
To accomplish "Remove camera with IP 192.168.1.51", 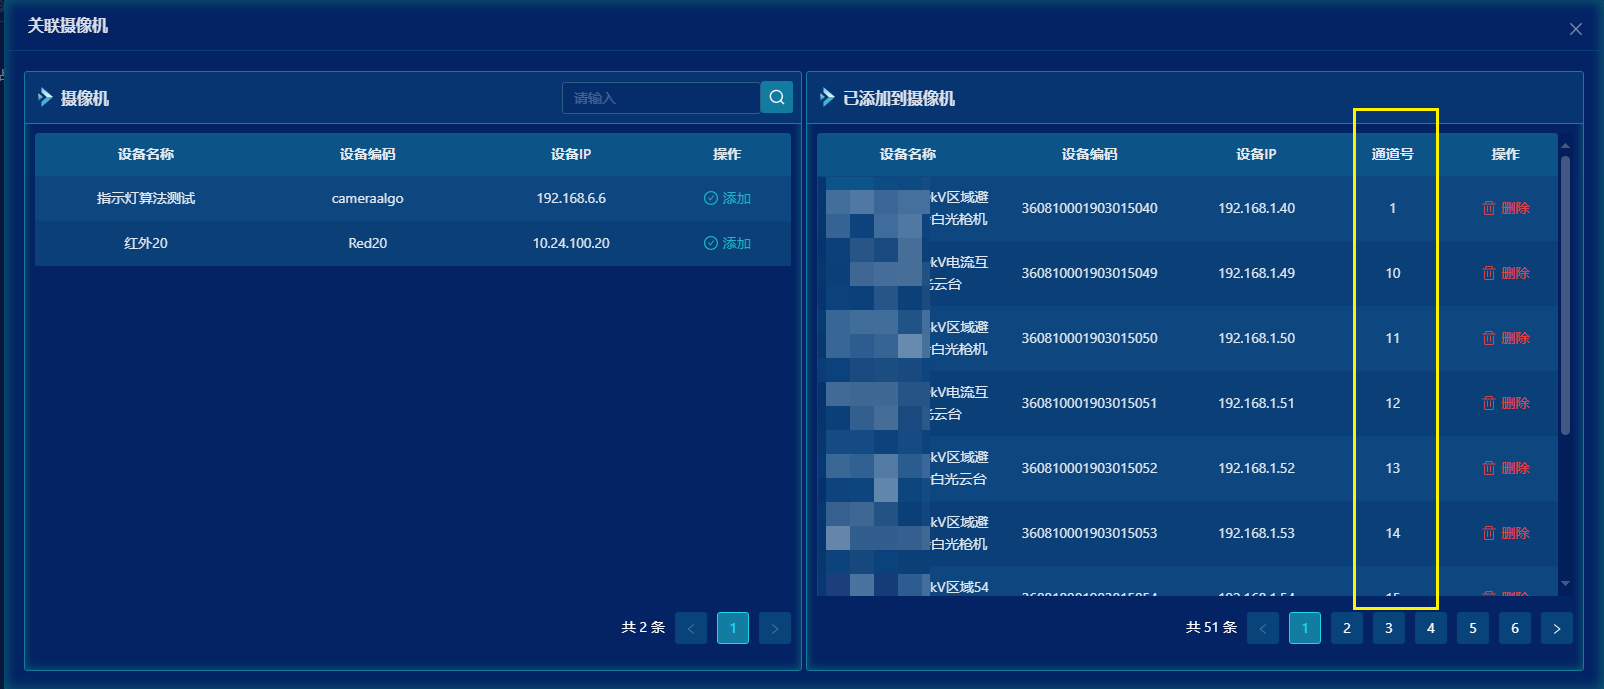I will [x=1505, y=403].
